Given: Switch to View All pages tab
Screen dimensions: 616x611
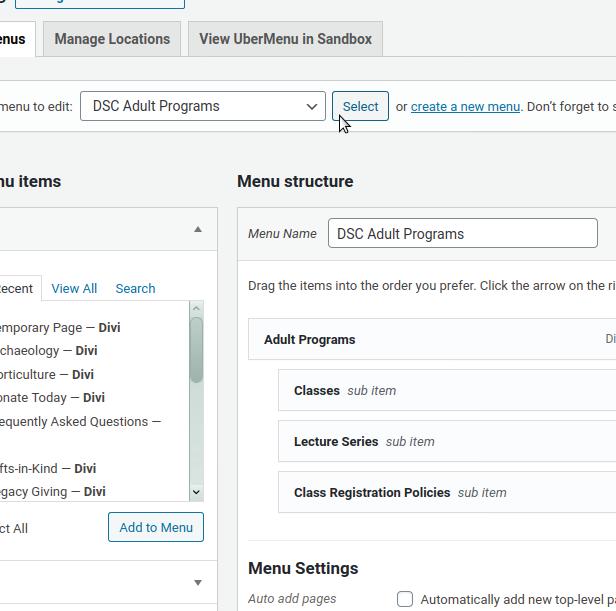Looking at the screenshot, I should pos(74,288).
